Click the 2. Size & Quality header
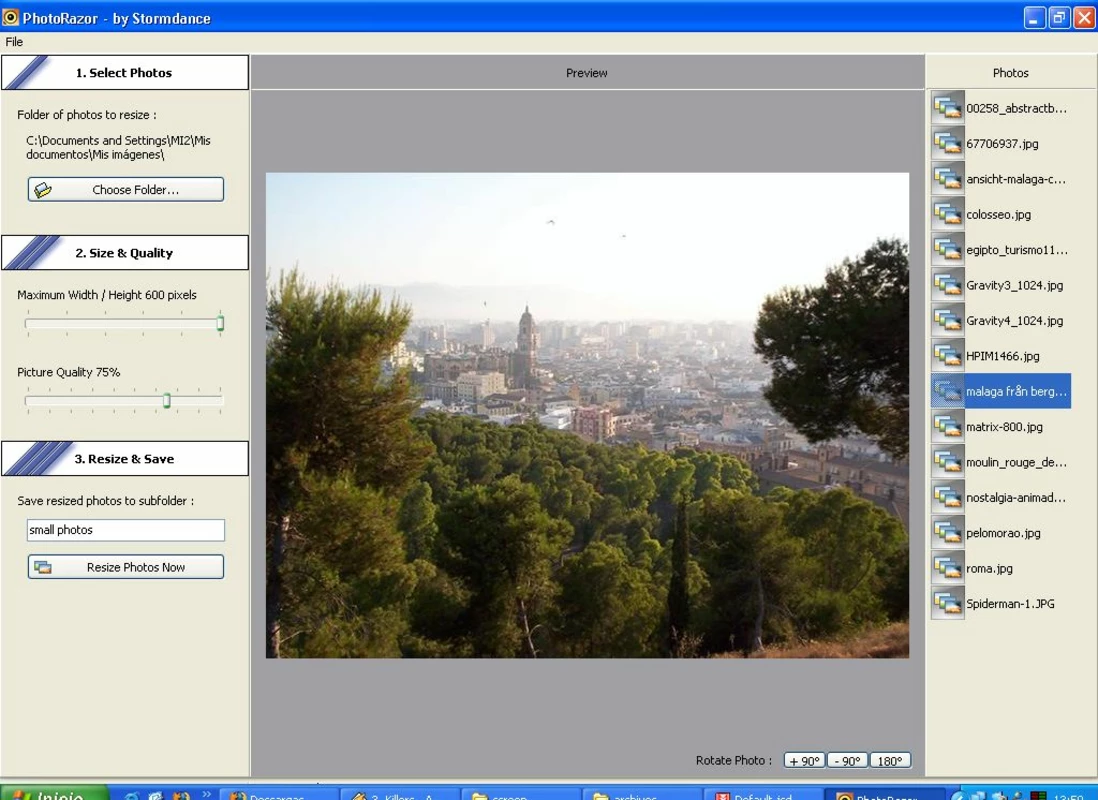The width and height of the screenshot is (1098, 800). point(125,252)
